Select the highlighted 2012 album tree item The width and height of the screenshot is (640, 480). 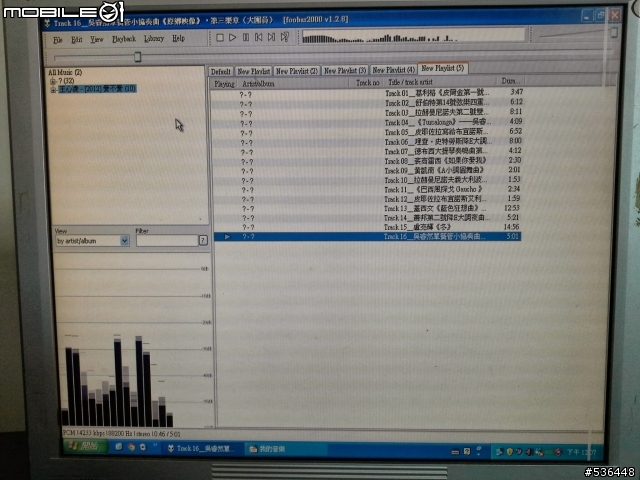(97, 89)
